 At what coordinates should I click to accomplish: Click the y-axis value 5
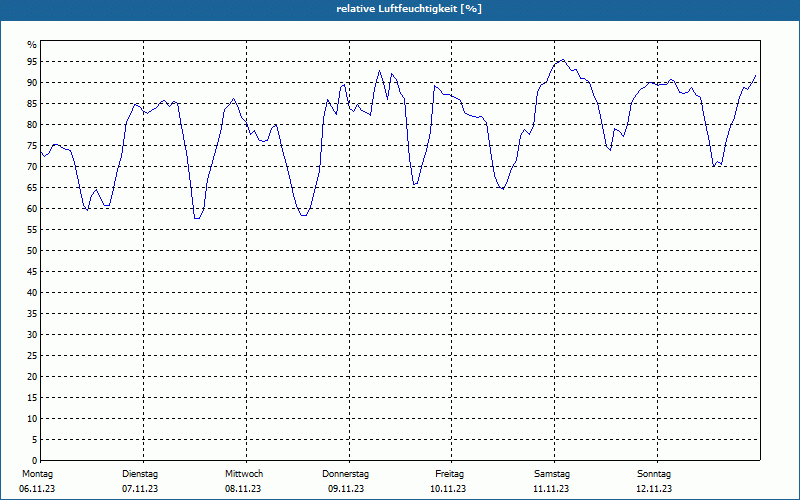(x=35, y=440)
